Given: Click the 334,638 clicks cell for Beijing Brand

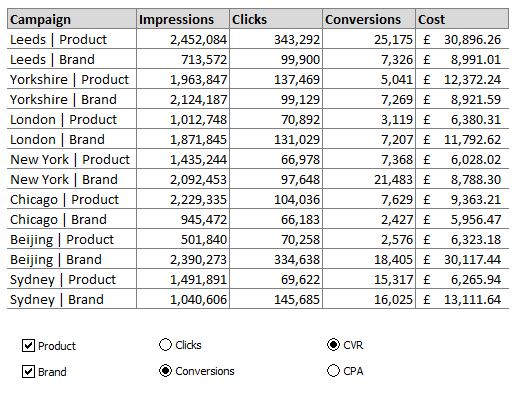Looking at the screenshot, I should pyautogui.click(x=276, y=259).
